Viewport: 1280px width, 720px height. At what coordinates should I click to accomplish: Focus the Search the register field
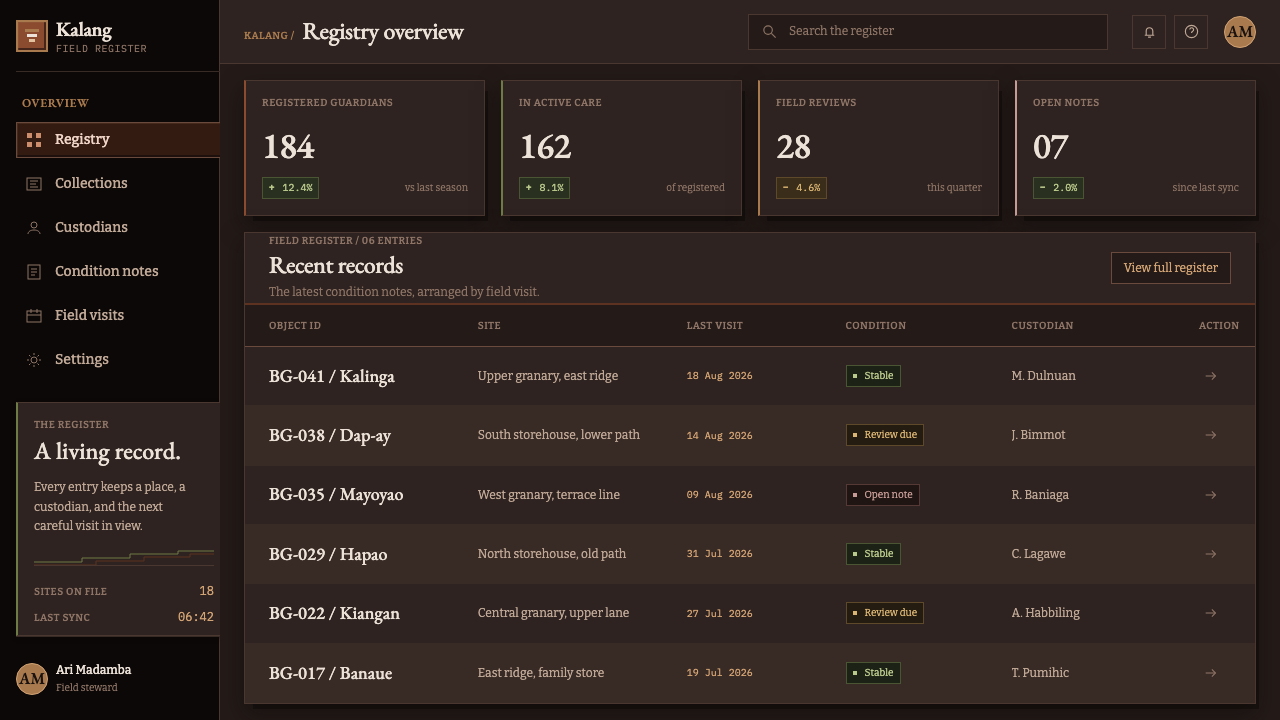928,32
